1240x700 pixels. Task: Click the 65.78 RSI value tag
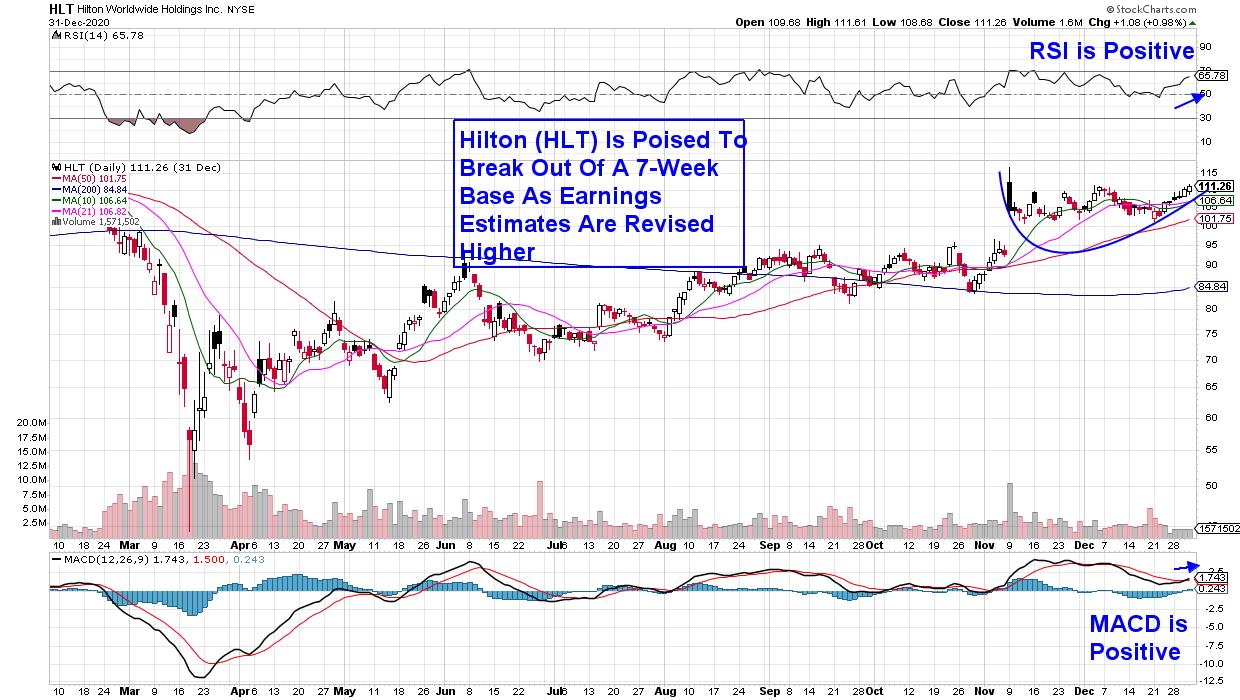pyautogui.click(x=1212, y=75)
